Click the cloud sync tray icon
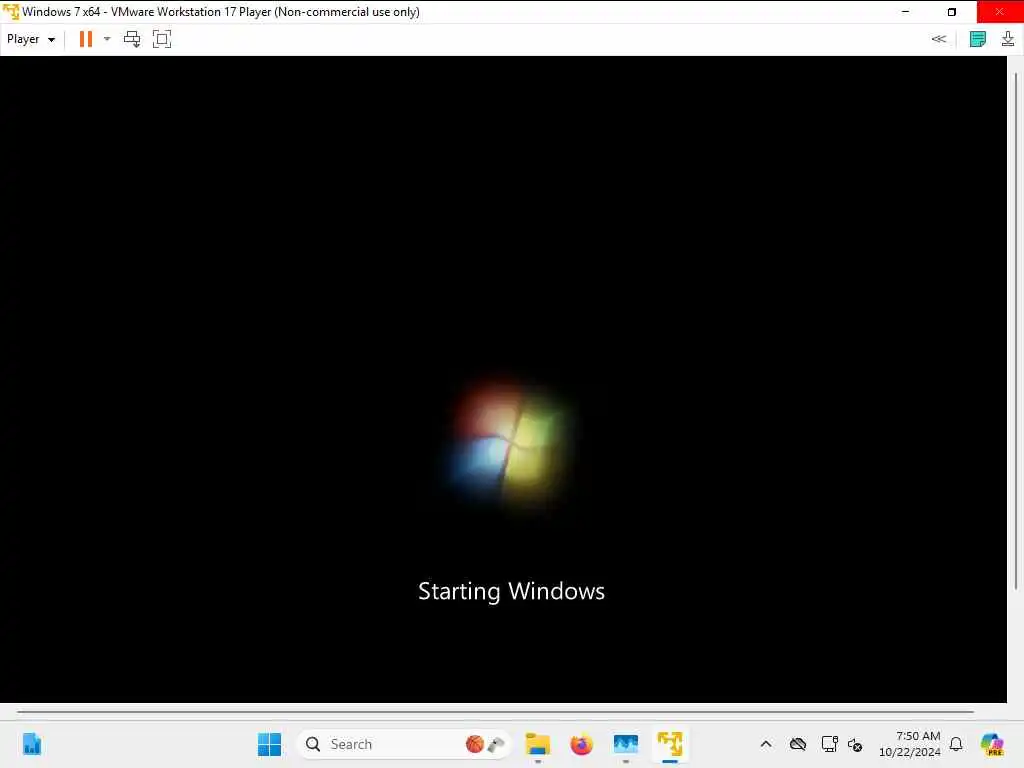 coord(797,744)
